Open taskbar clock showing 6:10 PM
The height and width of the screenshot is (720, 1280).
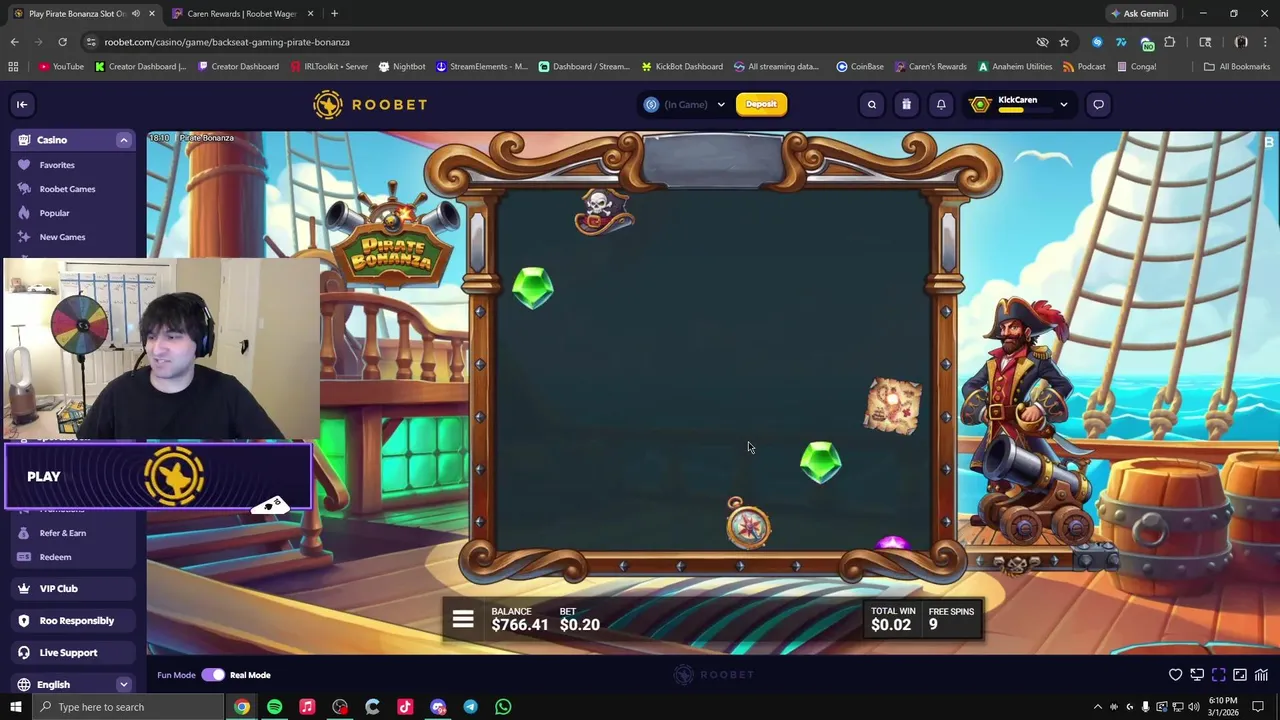coord(1222,706)
